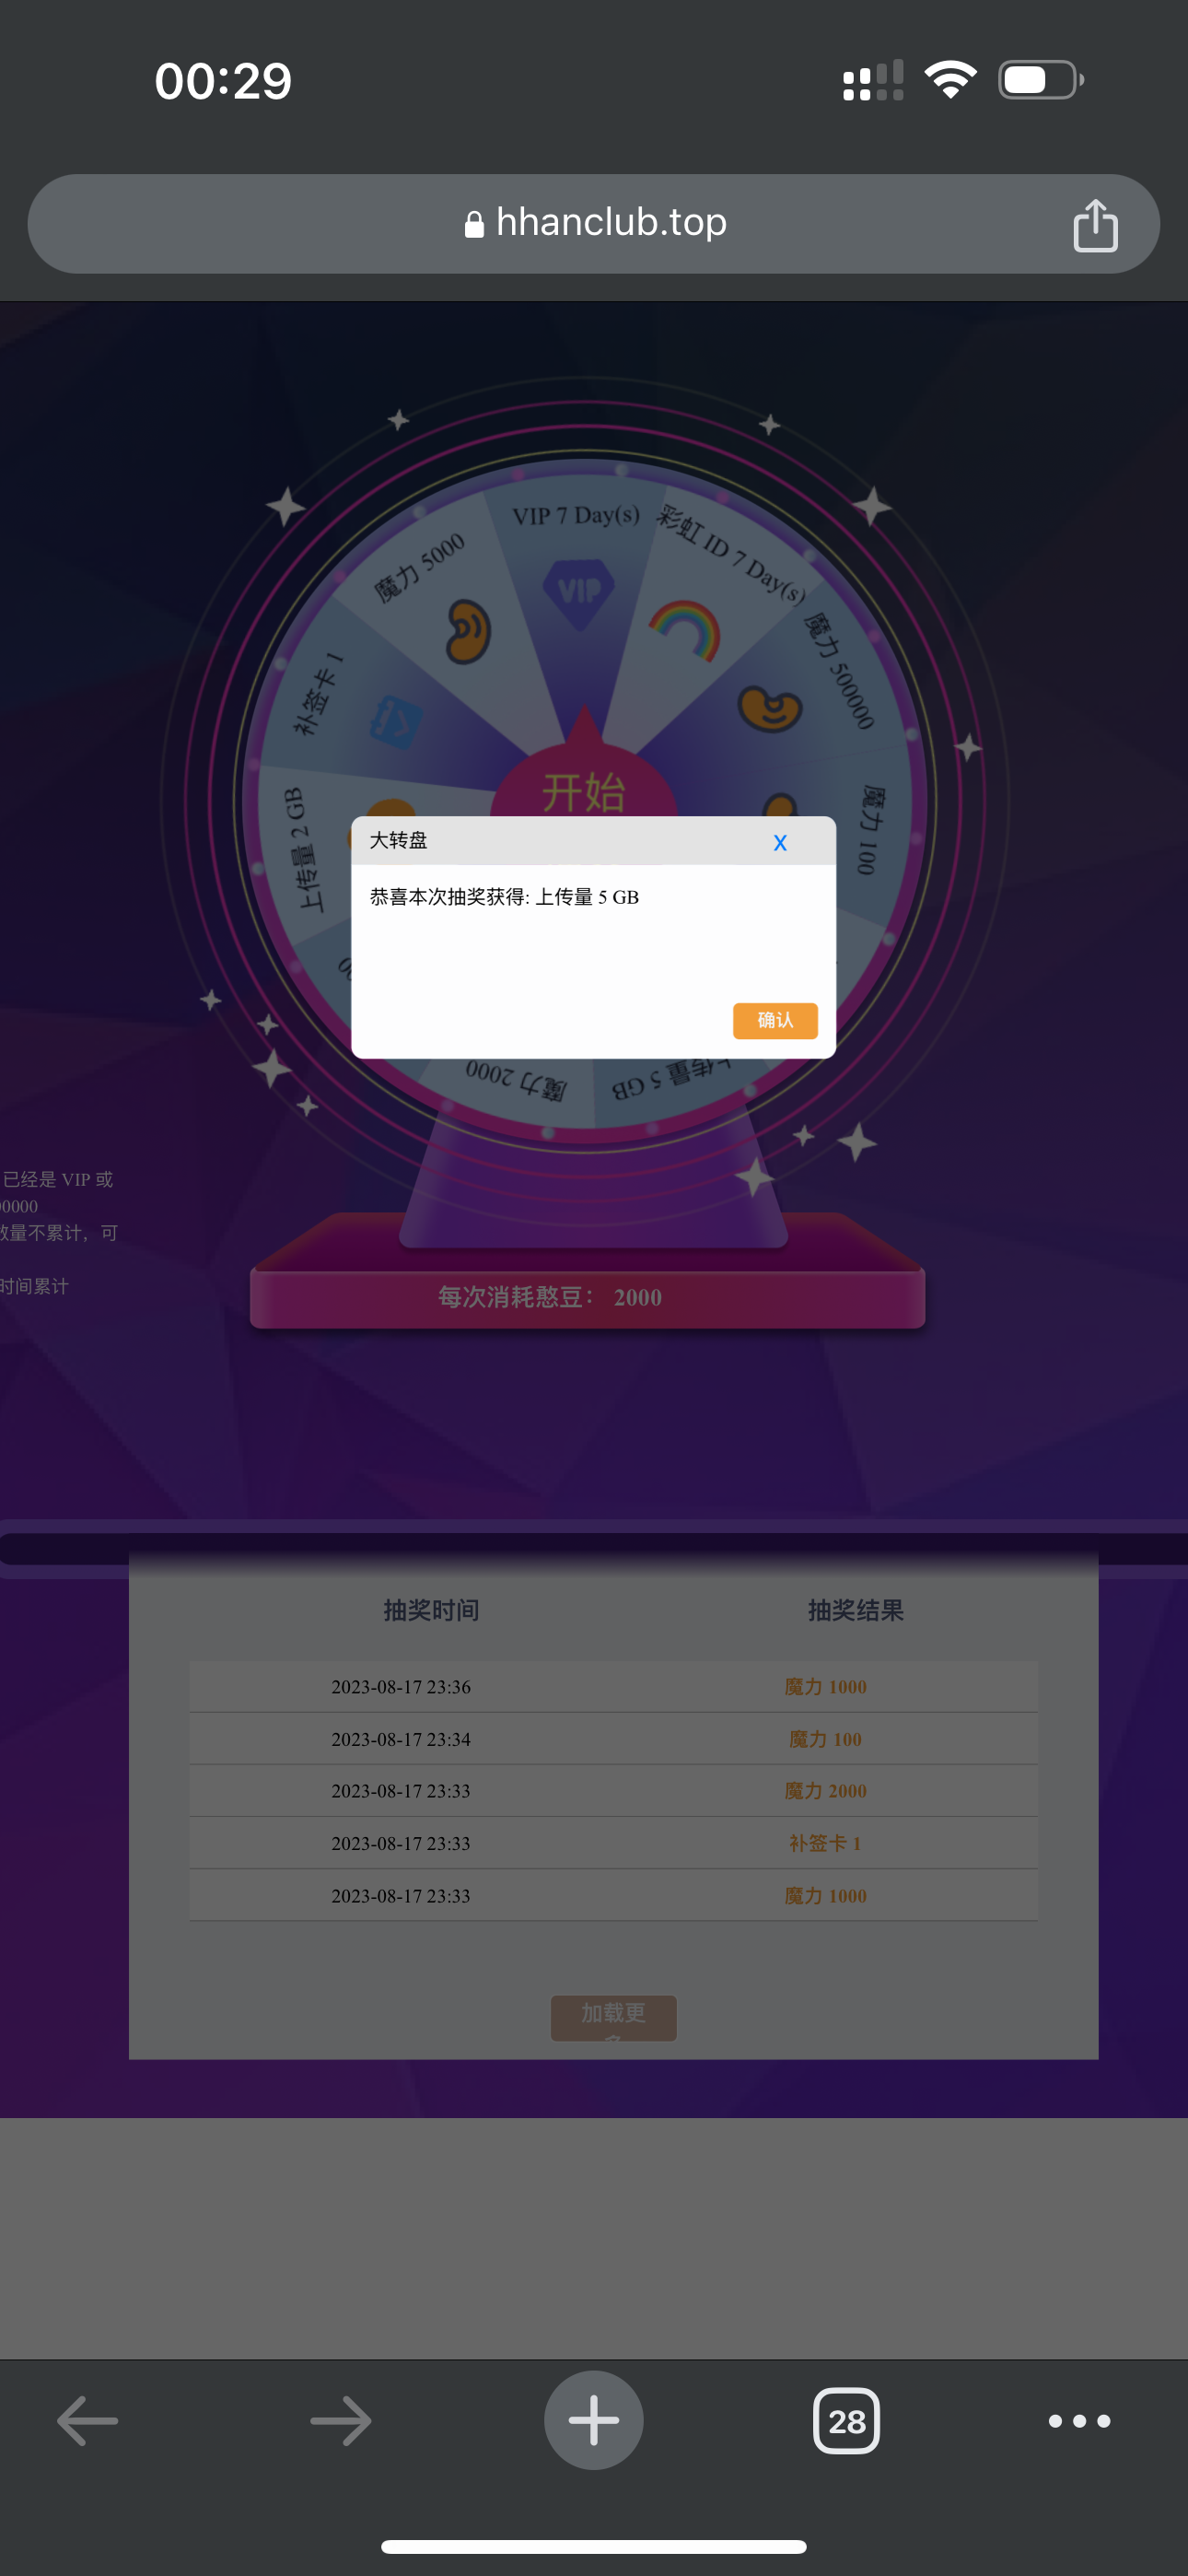Tap the bean icon under 魔力 5000

click(x=467, y=632)
